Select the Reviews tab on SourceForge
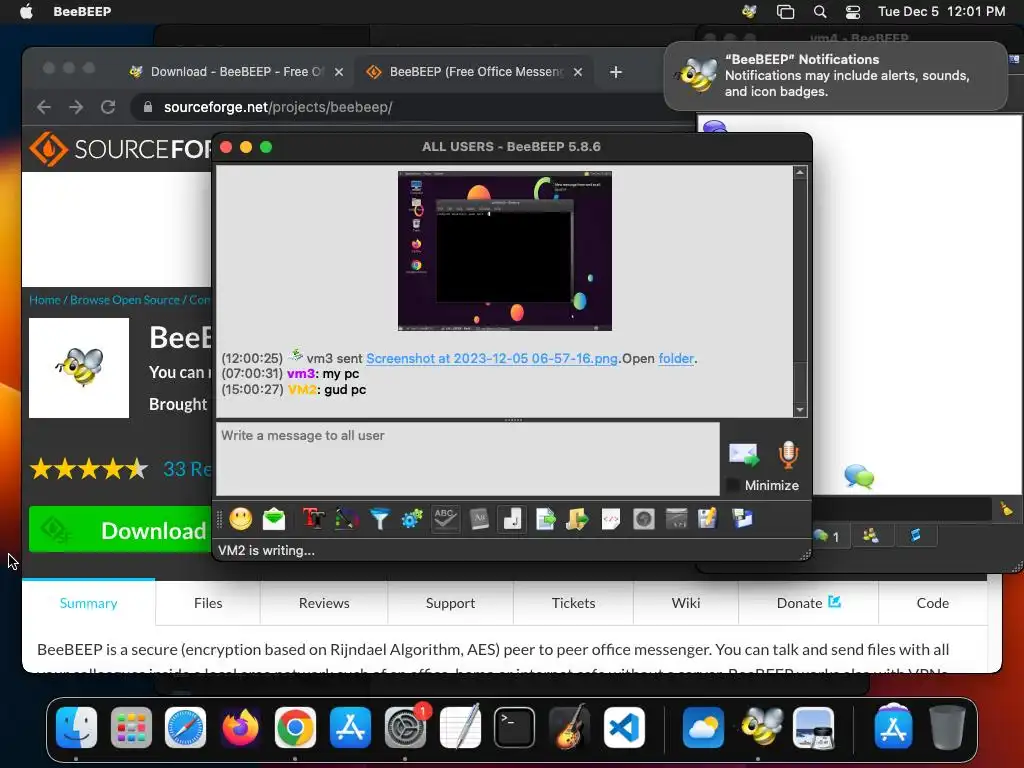1024x768 pixels. tap(324, 603)
